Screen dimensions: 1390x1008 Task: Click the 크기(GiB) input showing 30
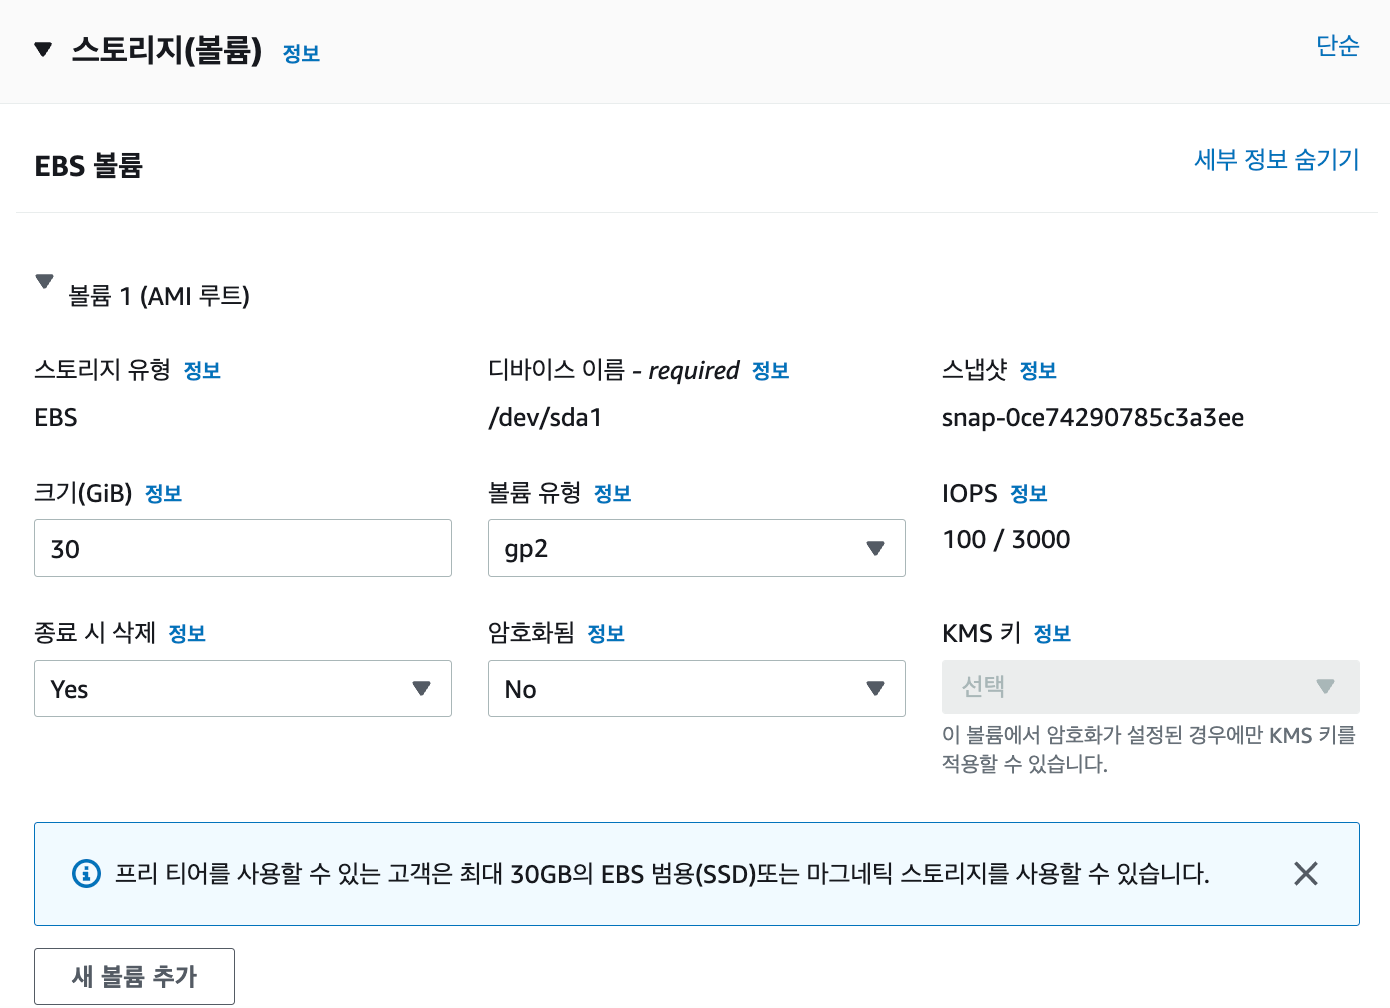tap(242, 548)
